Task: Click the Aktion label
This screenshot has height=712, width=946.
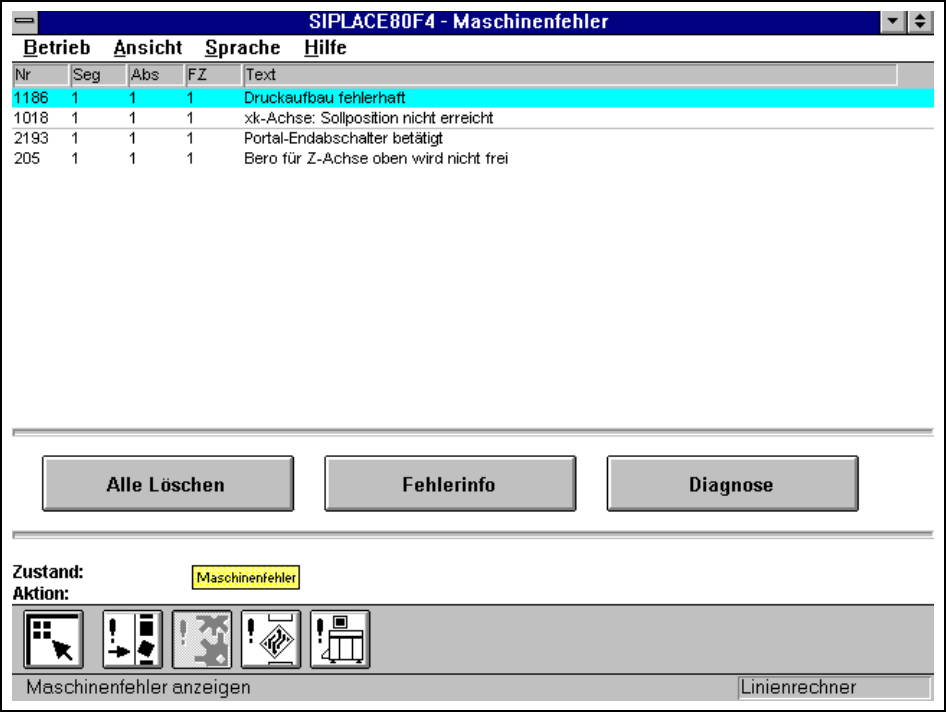Action: [x=41, y=594]
